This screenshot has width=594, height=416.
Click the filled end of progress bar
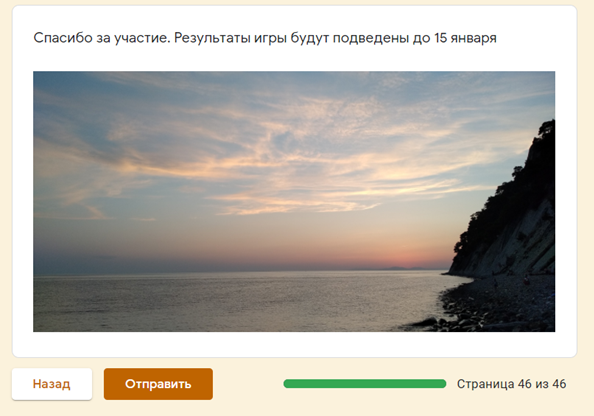click(x=441, y=384)
